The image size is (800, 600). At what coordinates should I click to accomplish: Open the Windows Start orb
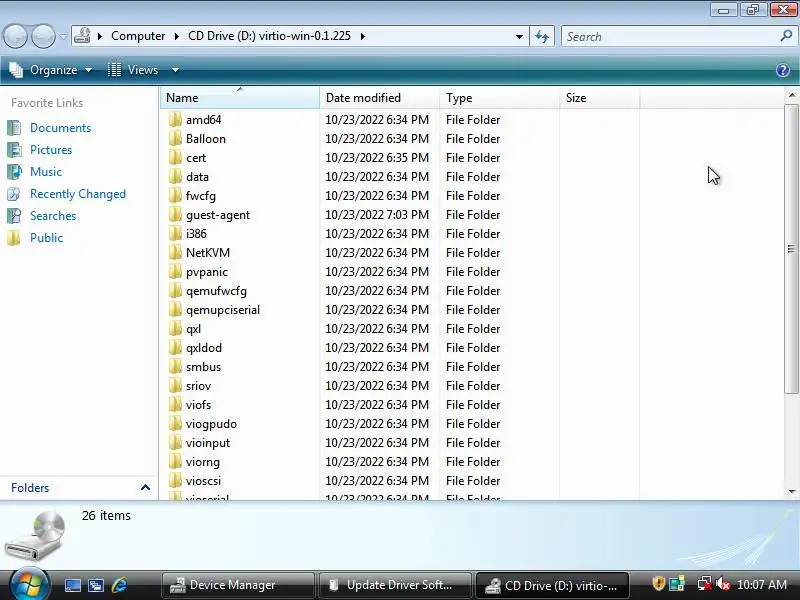click(29, 585)
